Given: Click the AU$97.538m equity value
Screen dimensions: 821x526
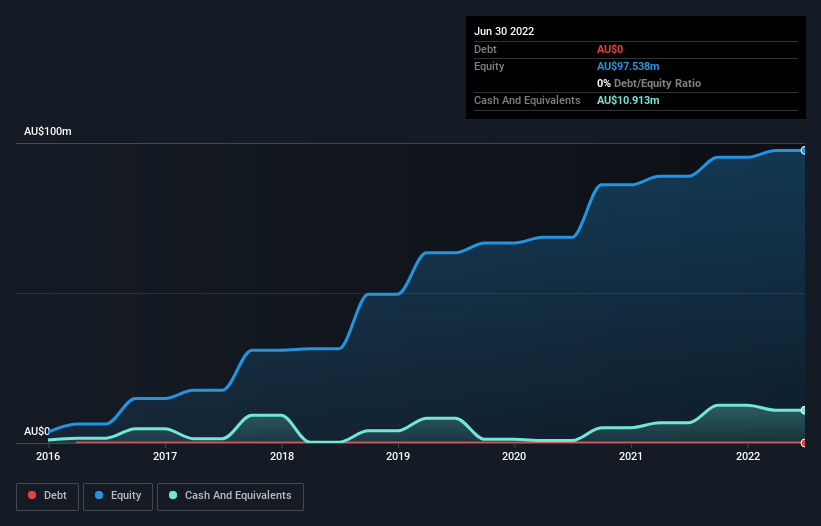Looking at the screenshot, I should coord(628,66).
